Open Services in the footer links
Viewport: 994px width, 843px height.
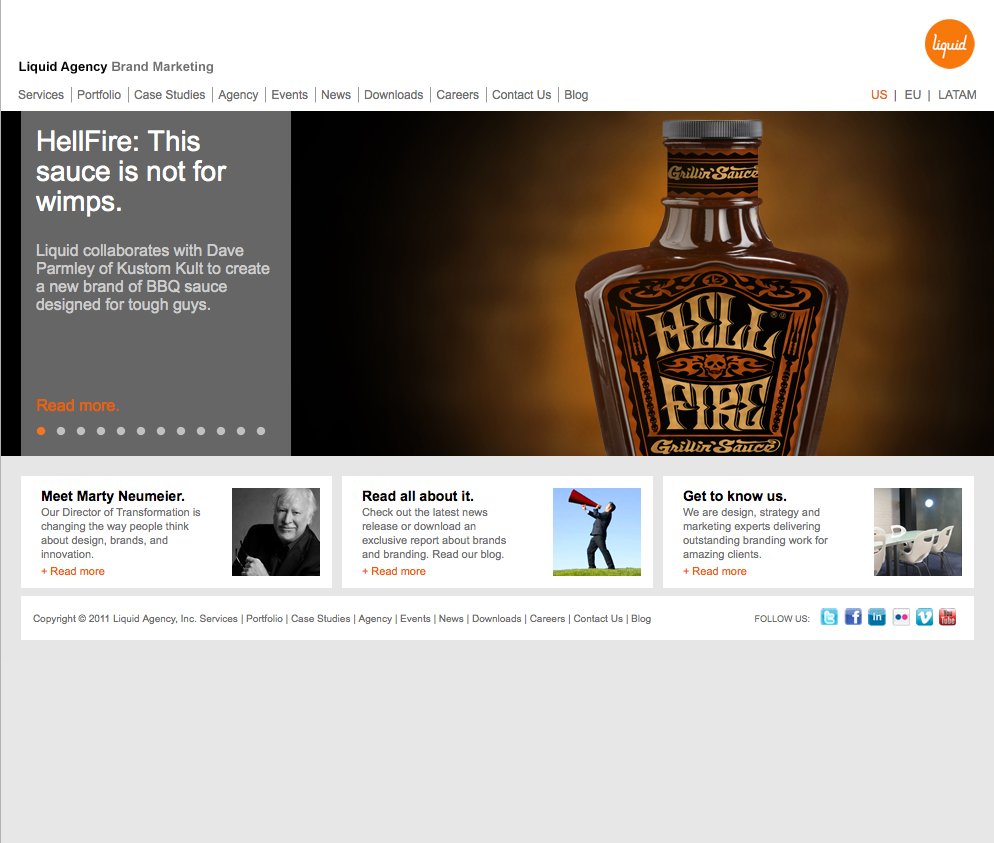[219, 619]
